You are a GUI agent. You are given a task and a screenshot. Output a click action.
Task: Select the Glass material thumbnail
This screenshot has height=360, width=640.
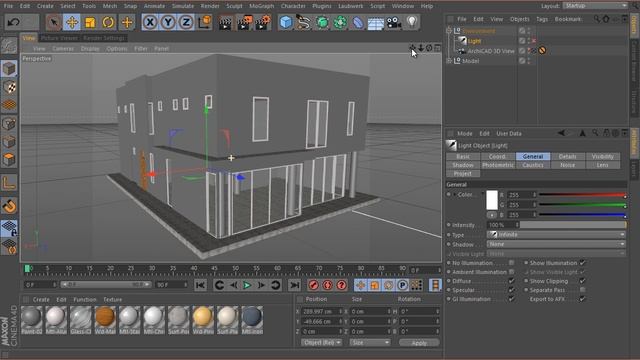[80, 317]
